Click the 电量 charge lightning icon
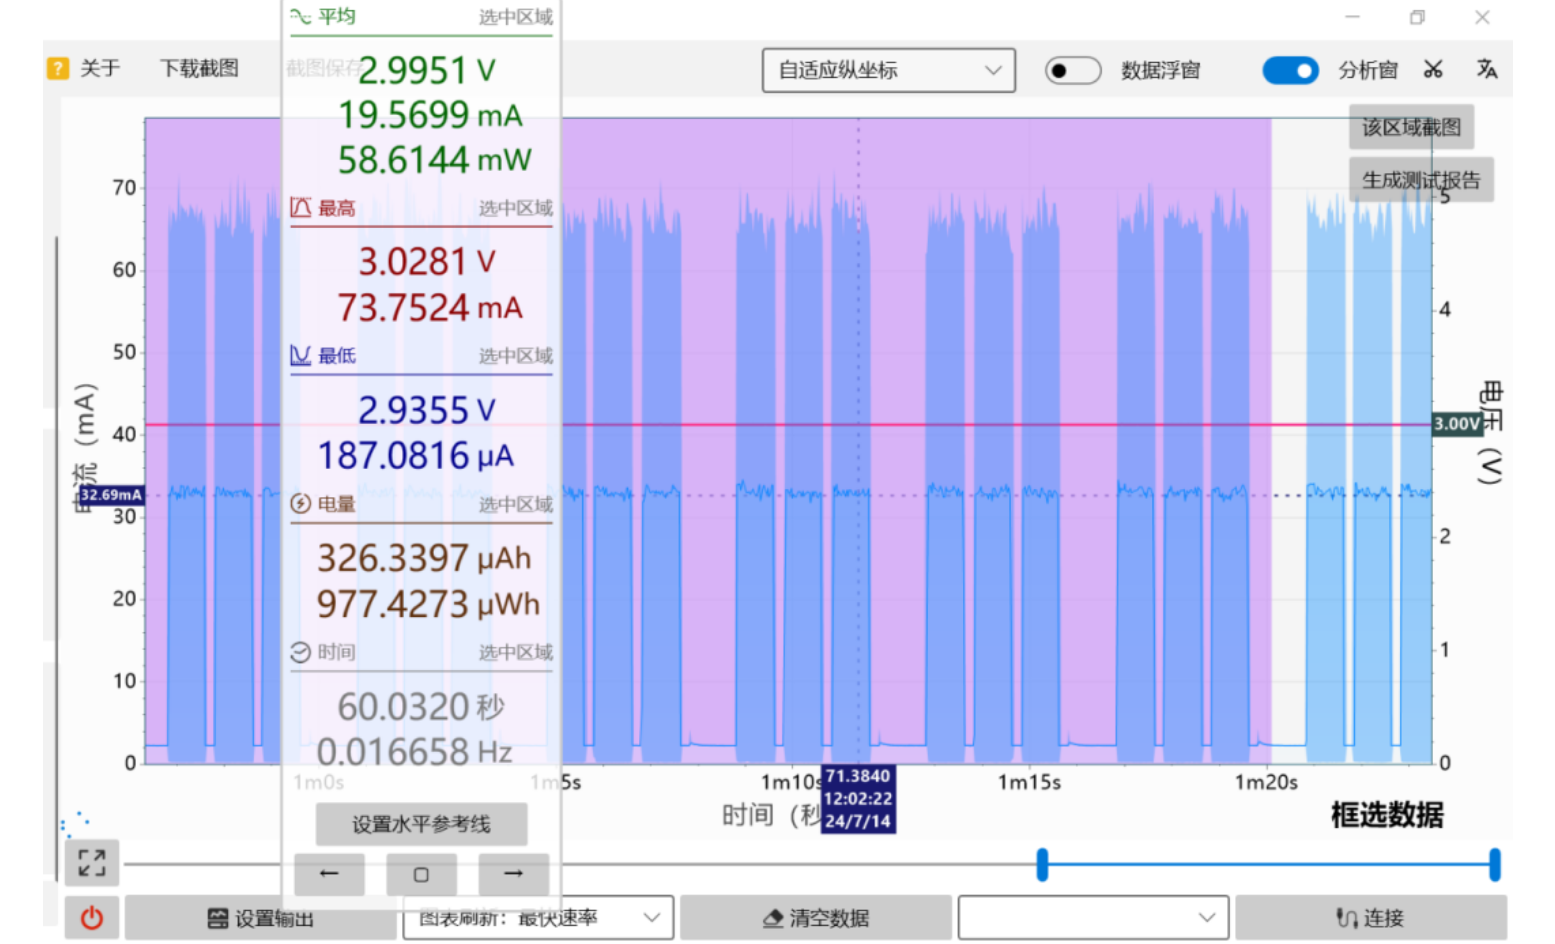 pos(300,503)
